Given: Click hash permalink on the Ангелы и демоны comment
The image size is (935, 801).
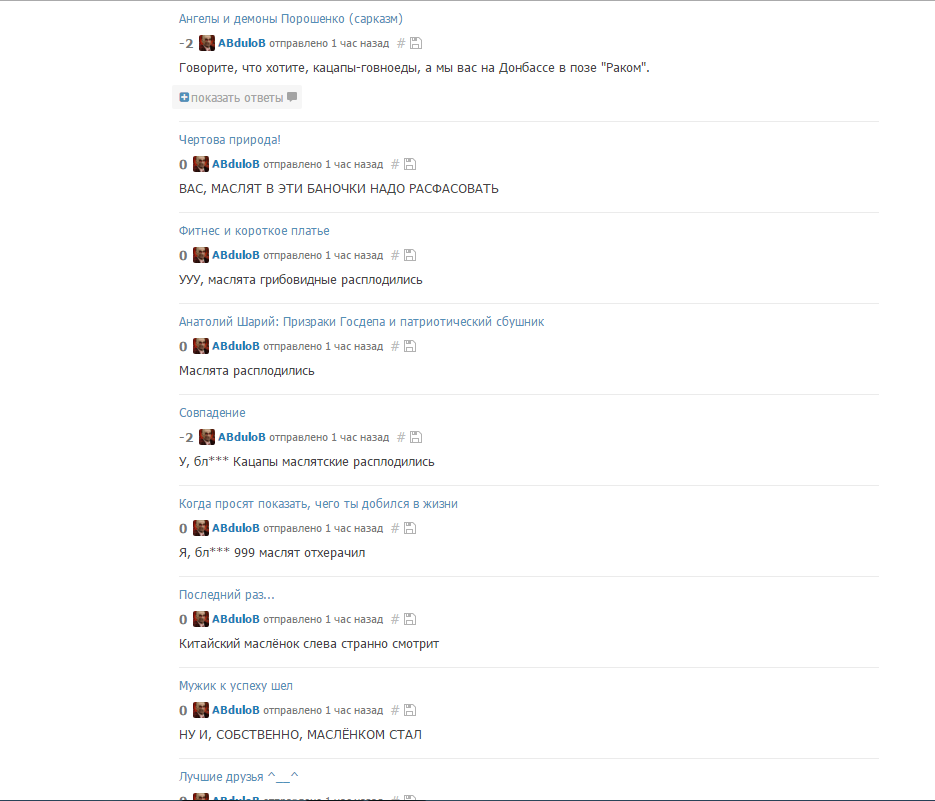Looking at the screenshot, I should [401, 43].
